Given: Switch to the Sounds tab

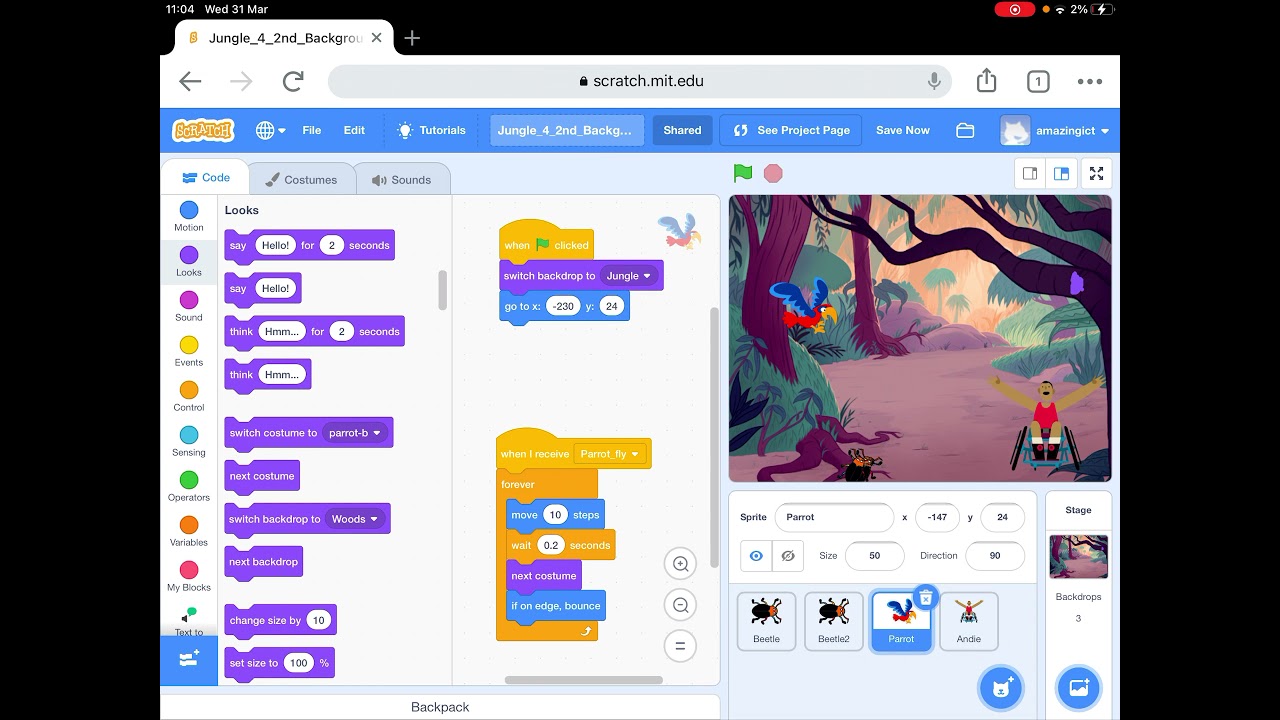Looking at the screenshot, I should tap(401, 180).
